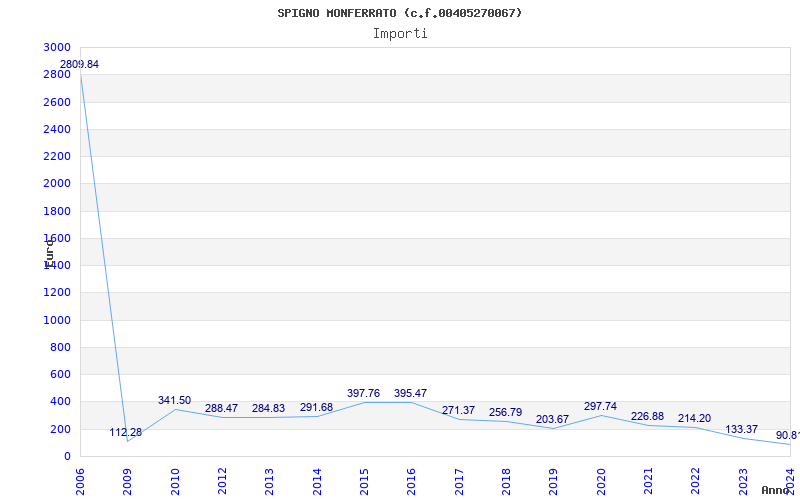Click the Importi subtitle
The width and height of the screenshot is (800, 500).
(400, 34)
